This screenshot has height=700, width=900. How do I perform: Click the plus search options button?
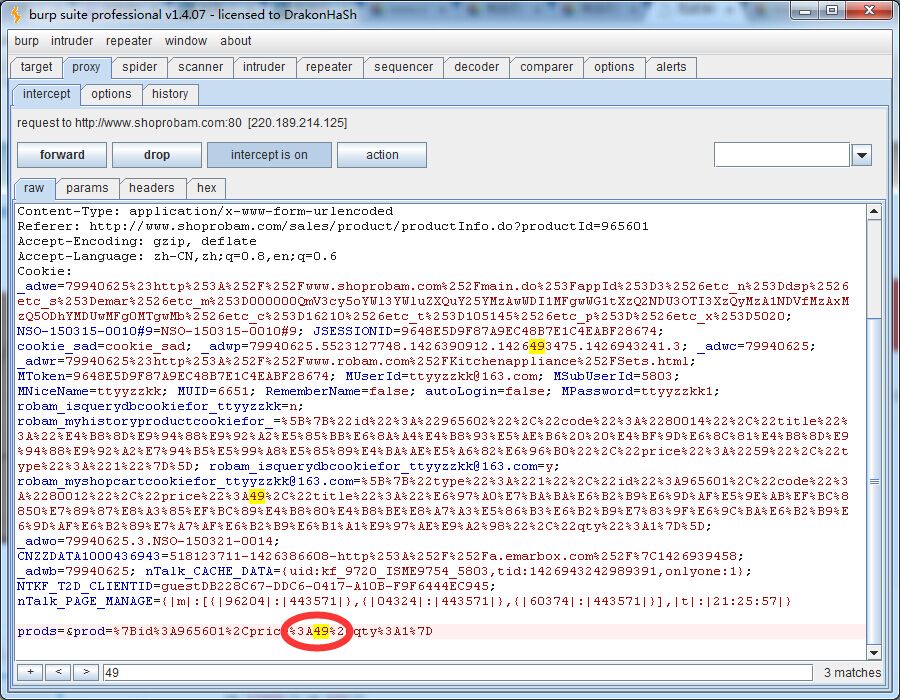point(30,672)
